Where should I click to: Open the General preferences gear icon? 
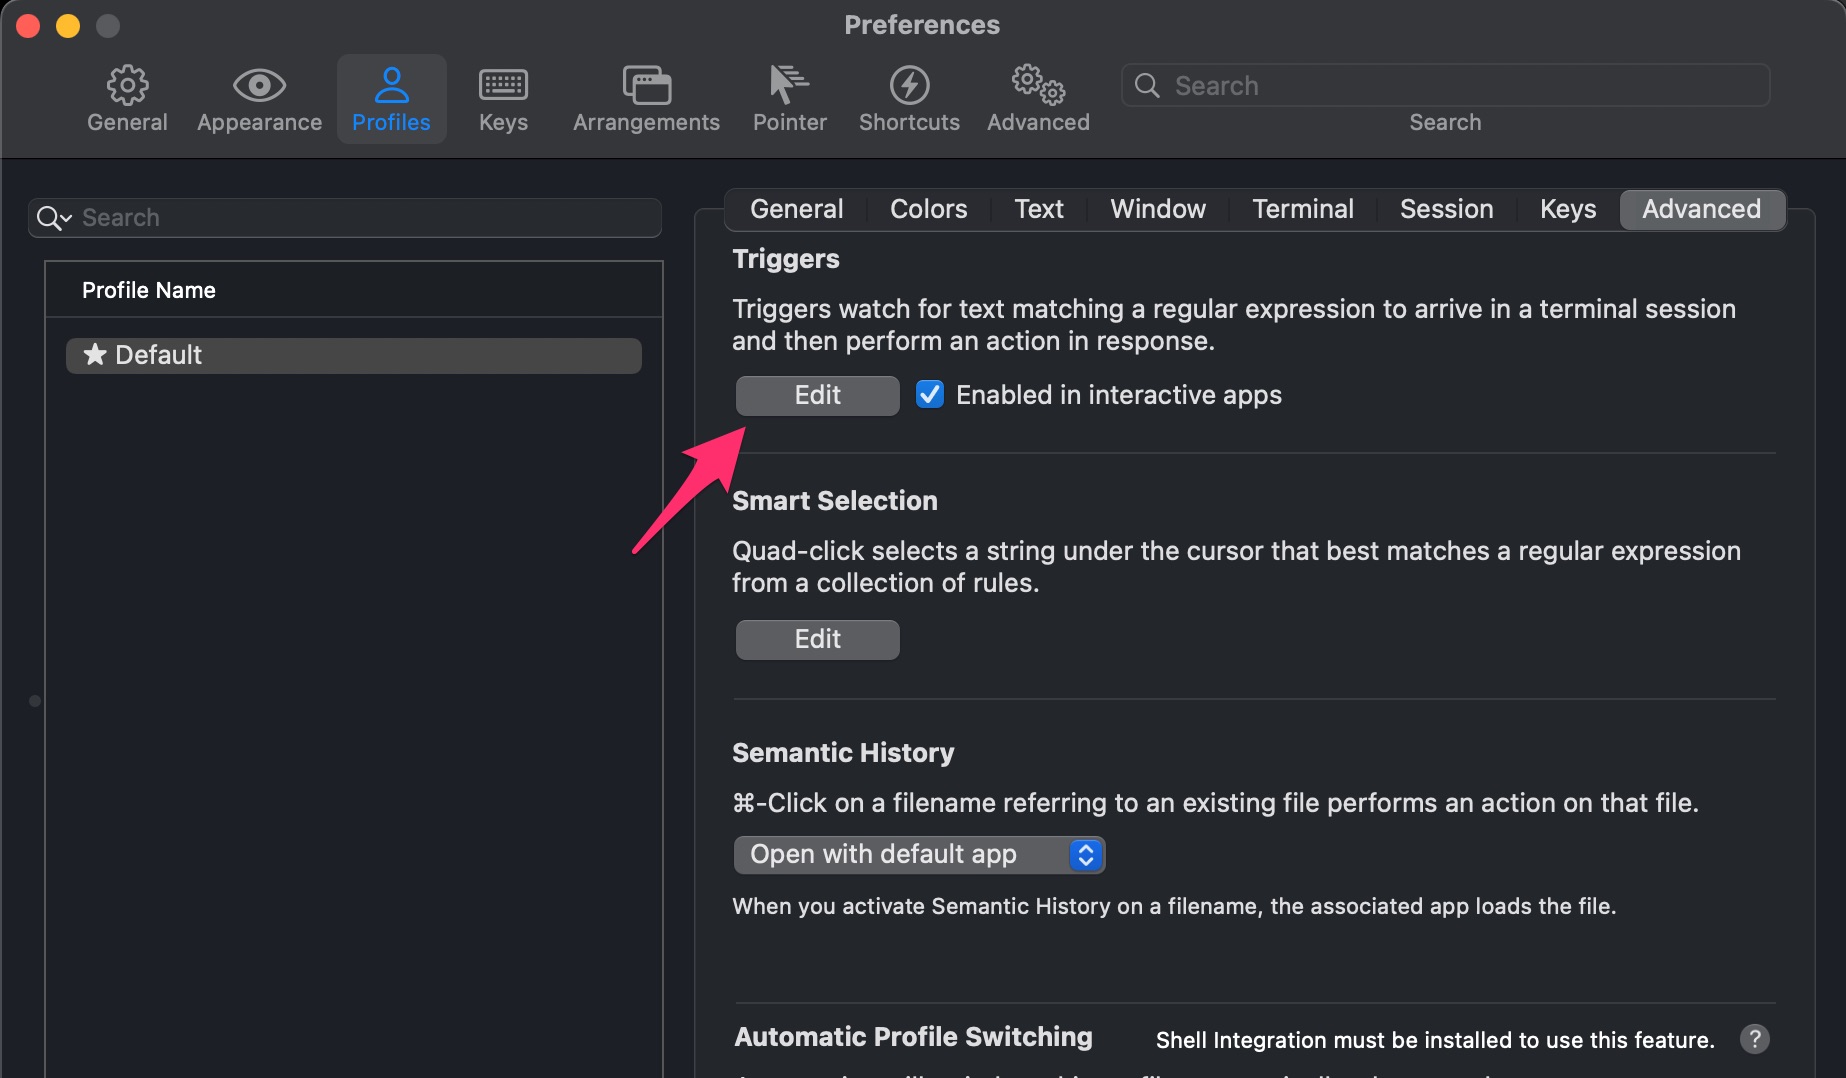click(x=127, y=86)
